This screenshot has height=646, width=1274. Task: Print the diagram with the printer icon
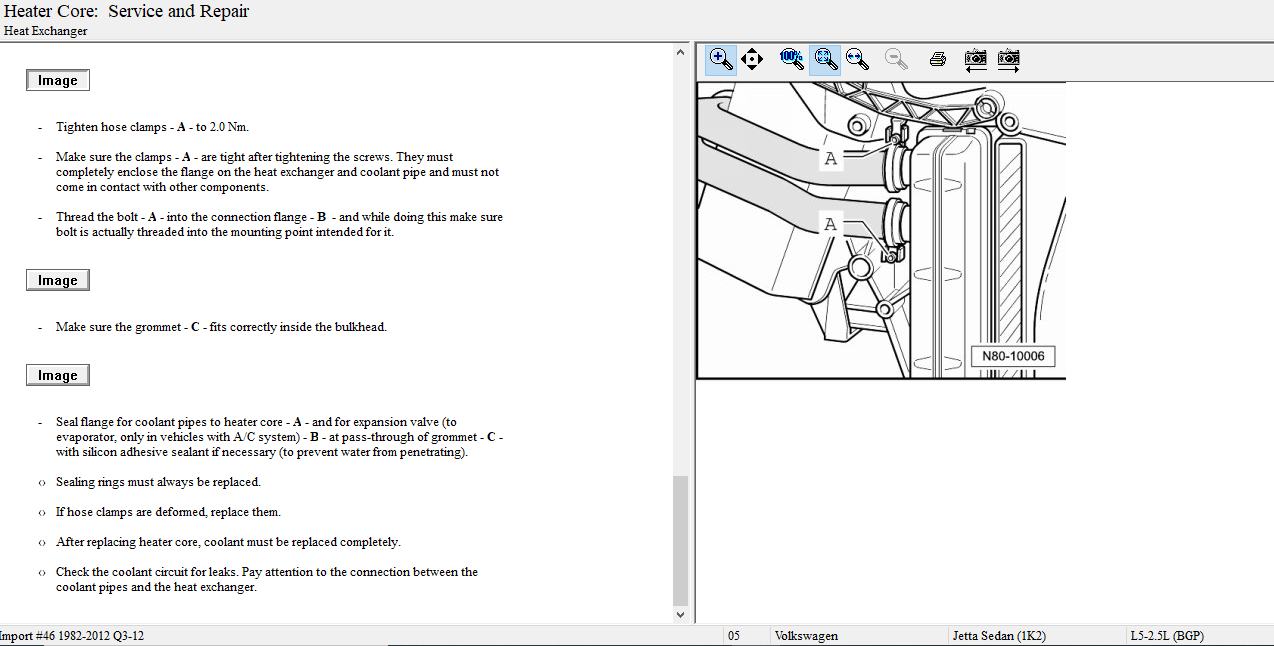(938, 59)
